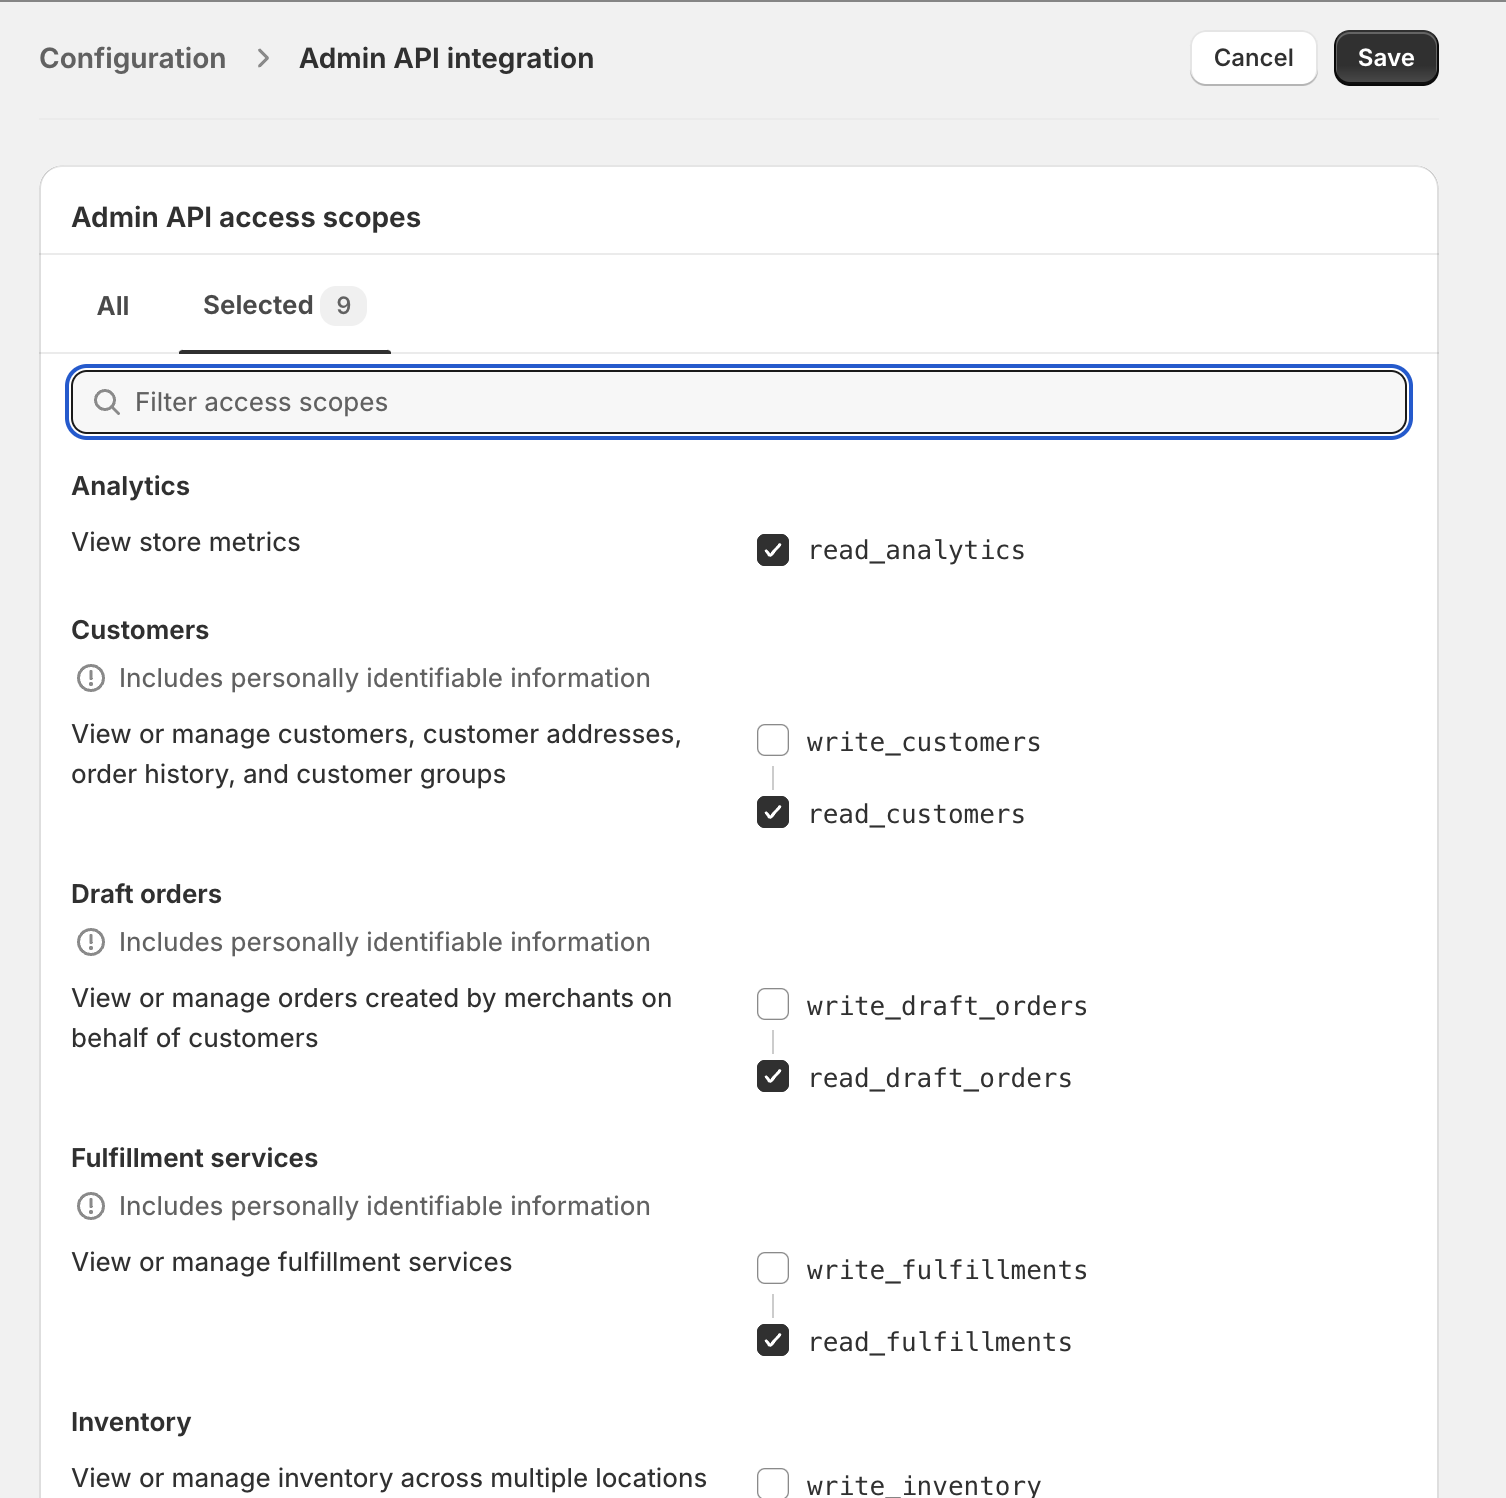Enable the write_customers scope checkbox
Viewport: 1506px width, 1498px height.
click(773, 740)
